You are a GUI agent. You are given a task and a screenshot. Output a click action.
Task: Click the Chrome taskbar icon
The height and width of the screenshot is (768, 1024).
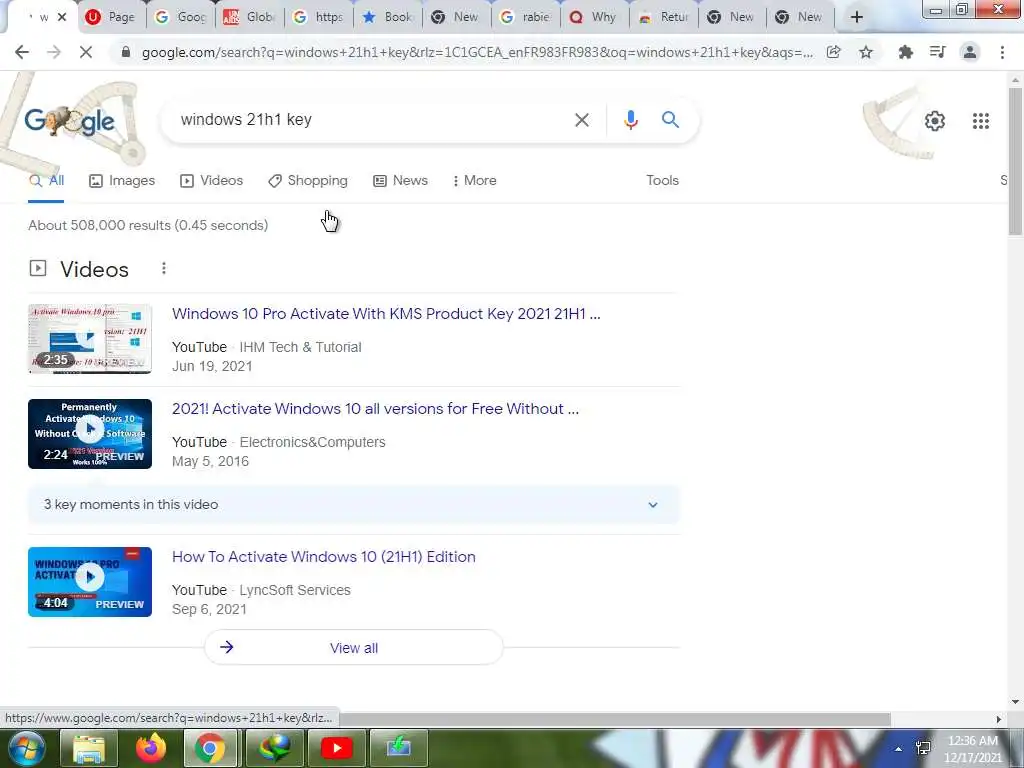(x=210, y=748)
